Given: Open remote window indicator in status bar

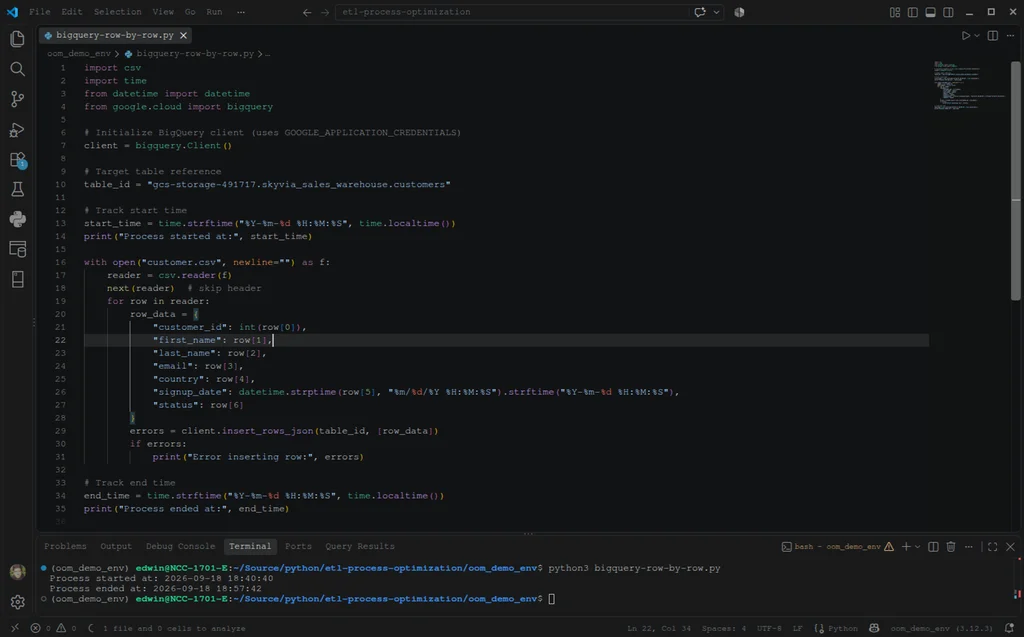Looking at the screenshot, I should 14,629.
